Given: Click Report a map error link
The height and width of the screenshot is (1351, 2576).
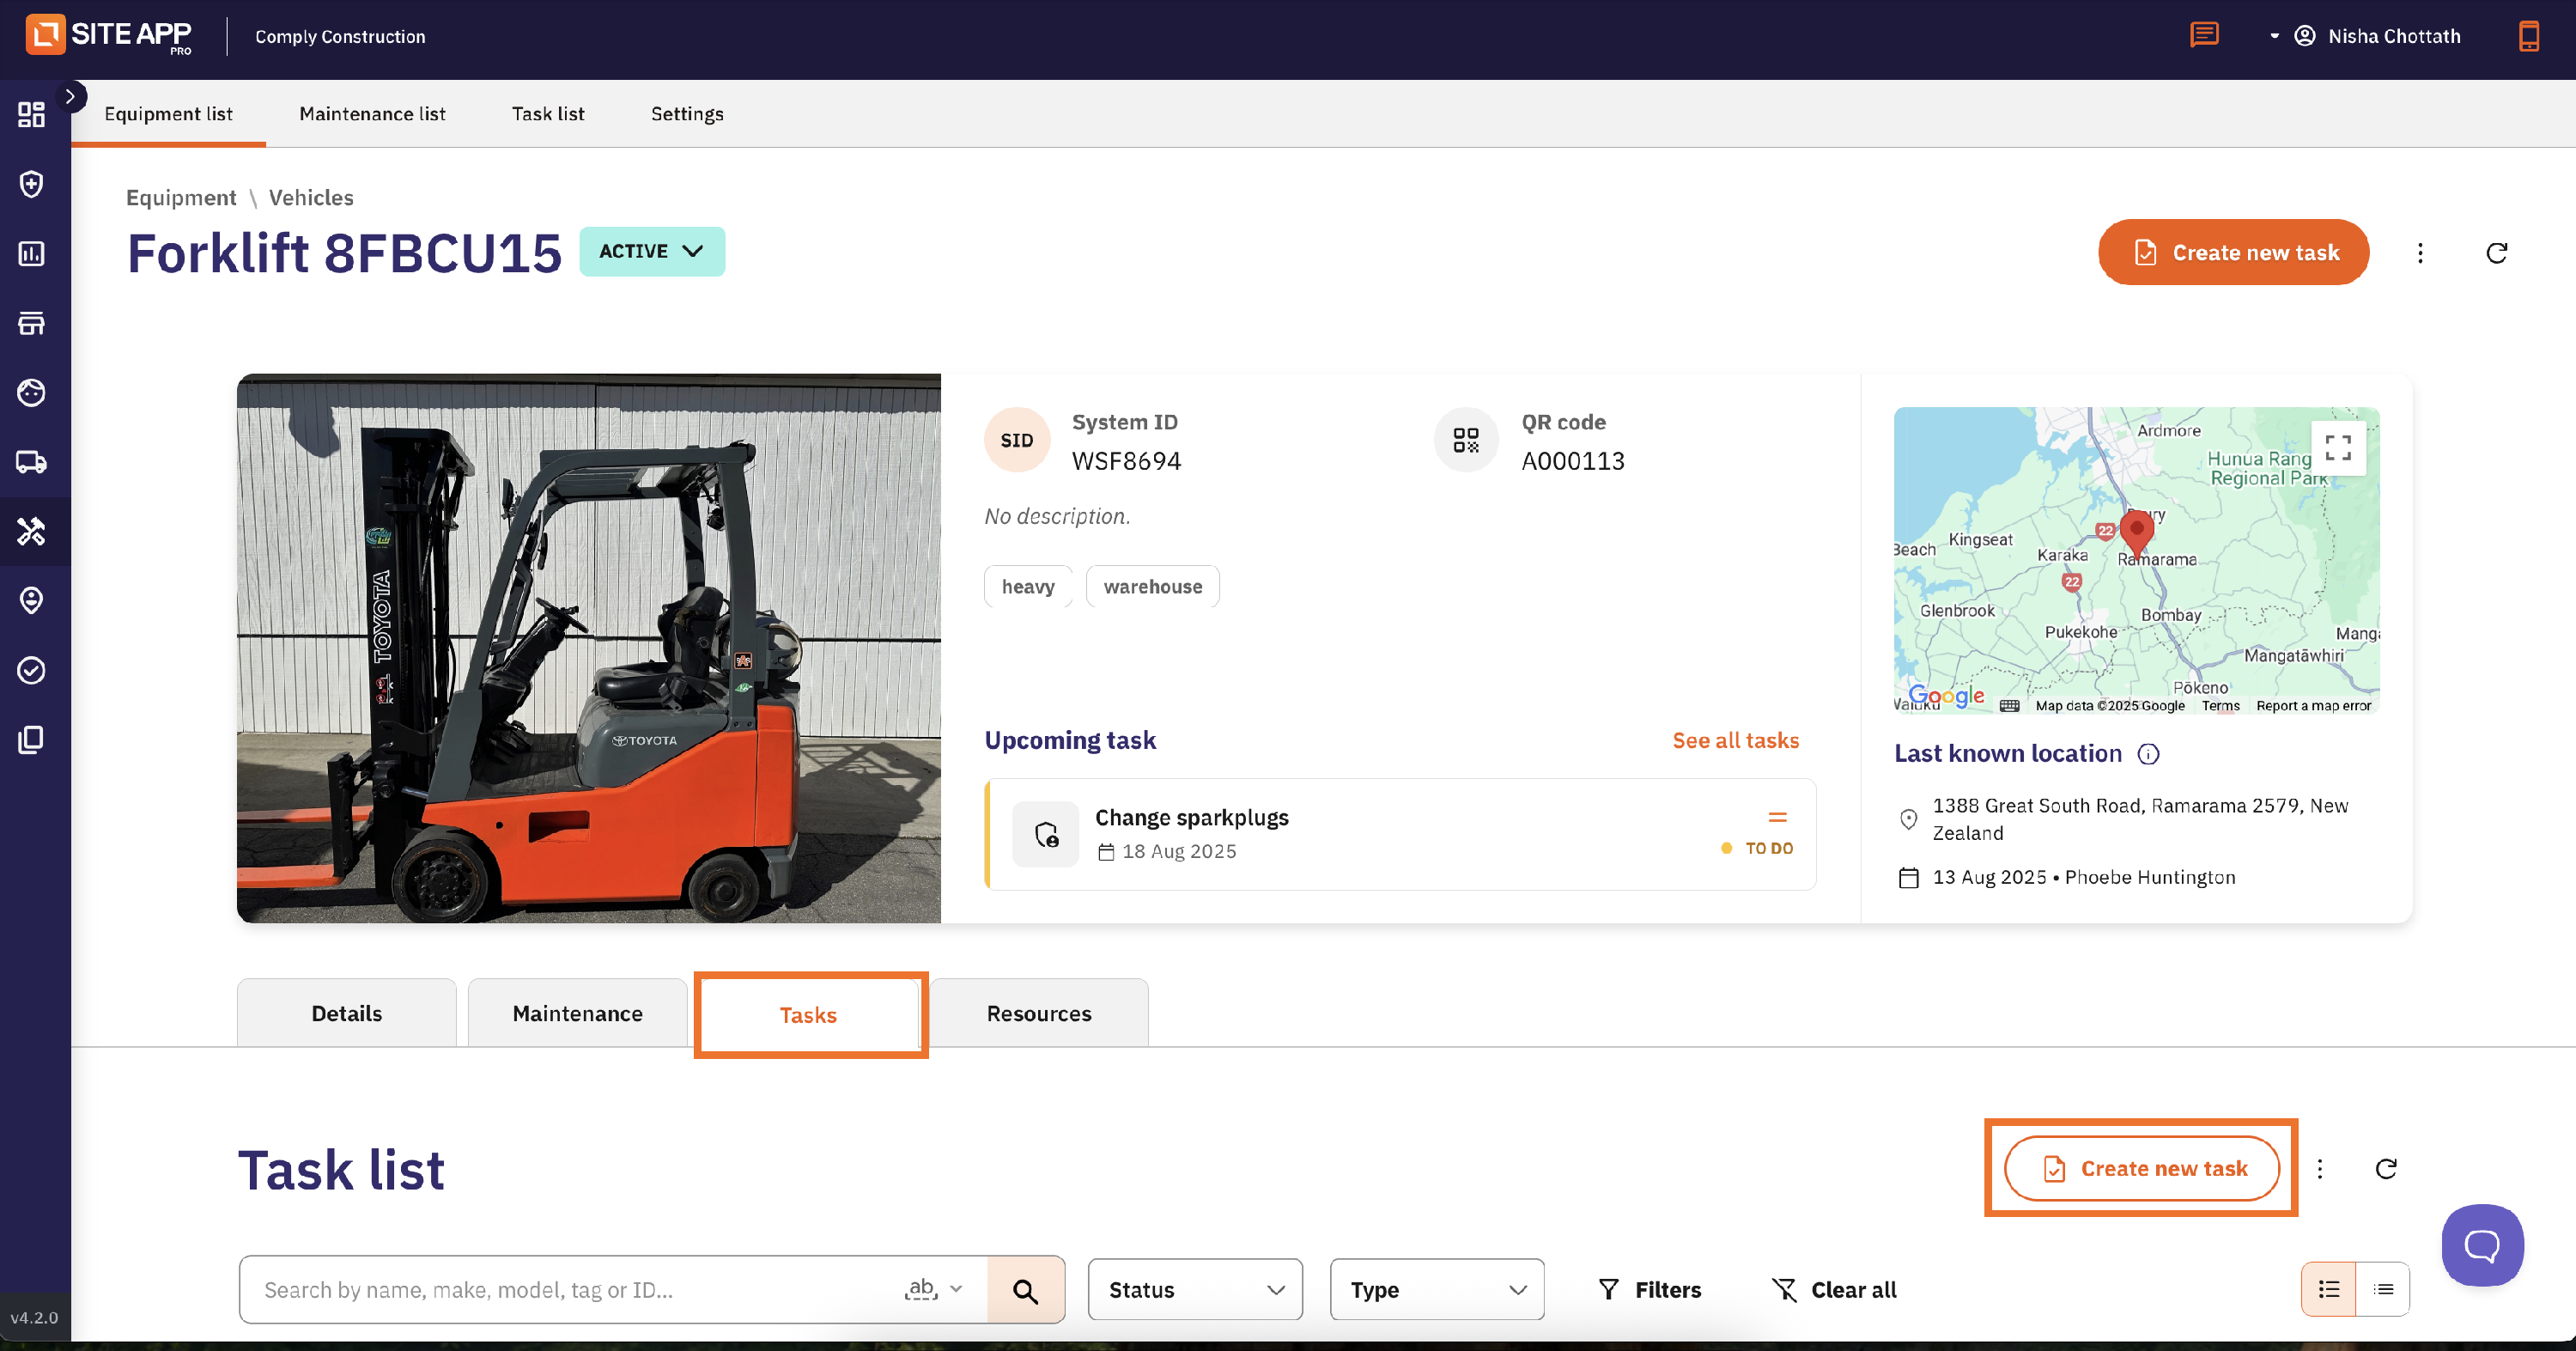Looking at the screenshot, I should [x=2313, y=705].
